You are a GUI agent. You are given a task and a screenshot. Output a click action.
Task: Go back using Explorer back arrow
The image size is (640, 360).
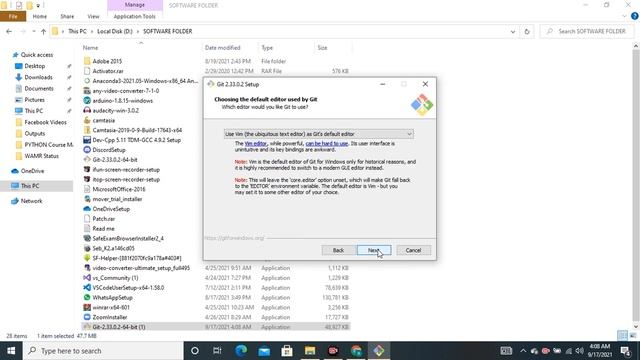tap(9, 31)
